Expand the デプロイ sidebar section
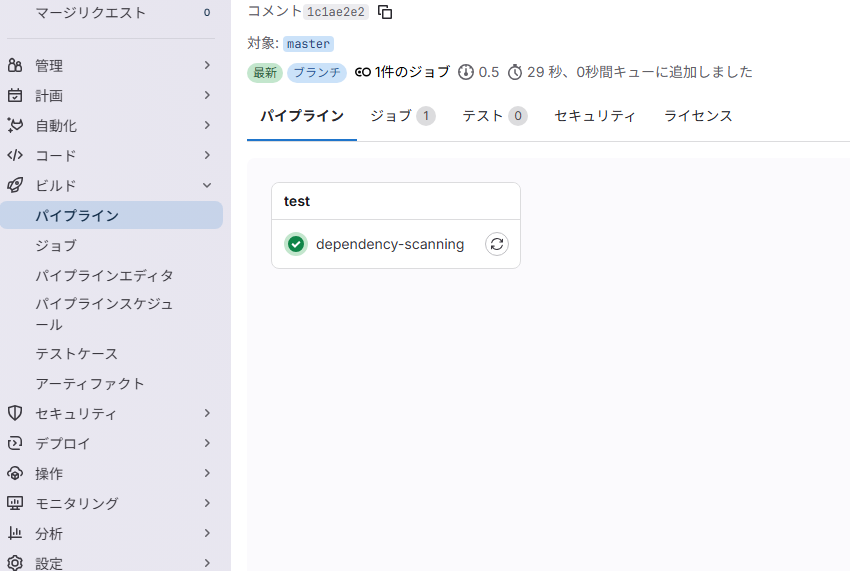 tap(207, 443)
